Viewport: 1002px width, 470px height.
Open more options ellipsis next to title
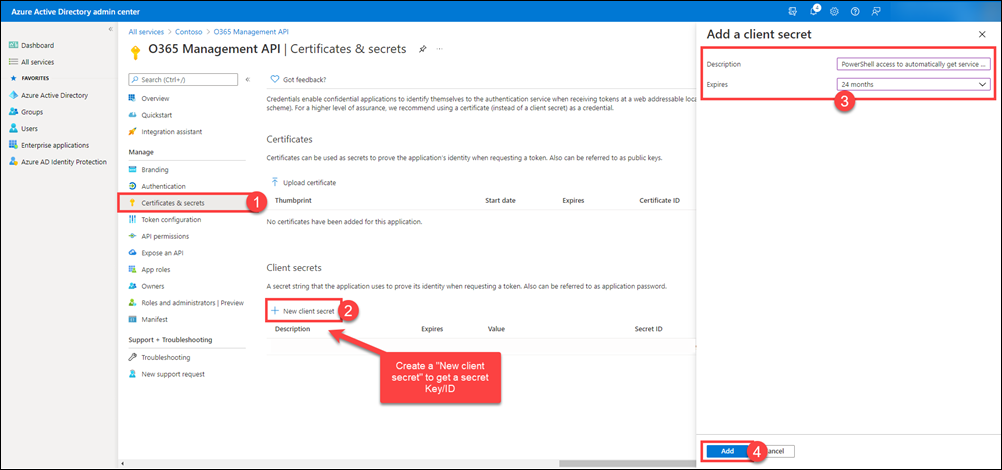tap(440, 49)
